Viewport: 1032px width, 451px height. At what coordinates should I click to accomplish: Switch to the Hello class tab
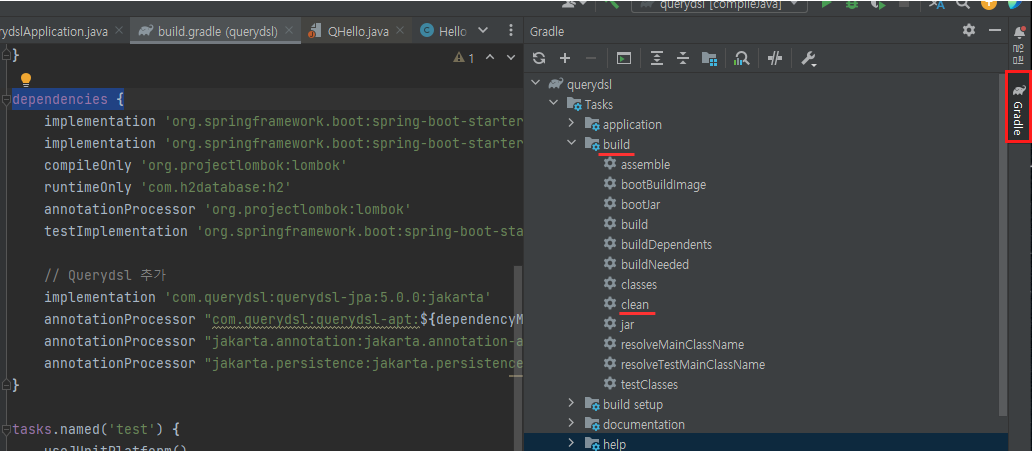click(x=444, y=32)
